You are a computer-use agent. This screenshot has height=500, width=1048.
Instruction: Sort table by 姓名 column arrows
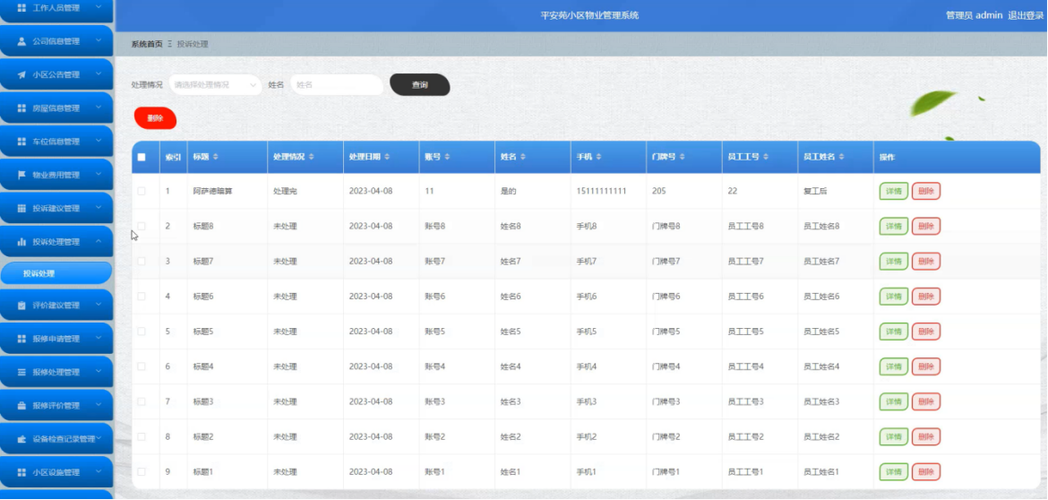click(523, 157)
